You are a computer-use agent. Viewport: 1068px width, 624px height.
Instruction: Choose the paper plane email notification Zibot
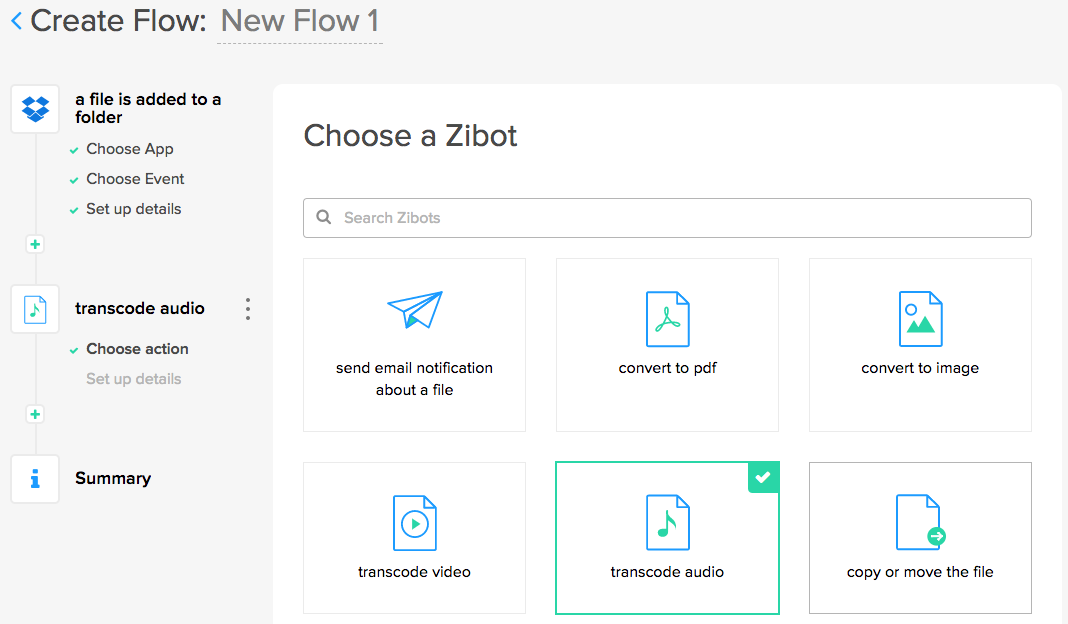[414, 309]
